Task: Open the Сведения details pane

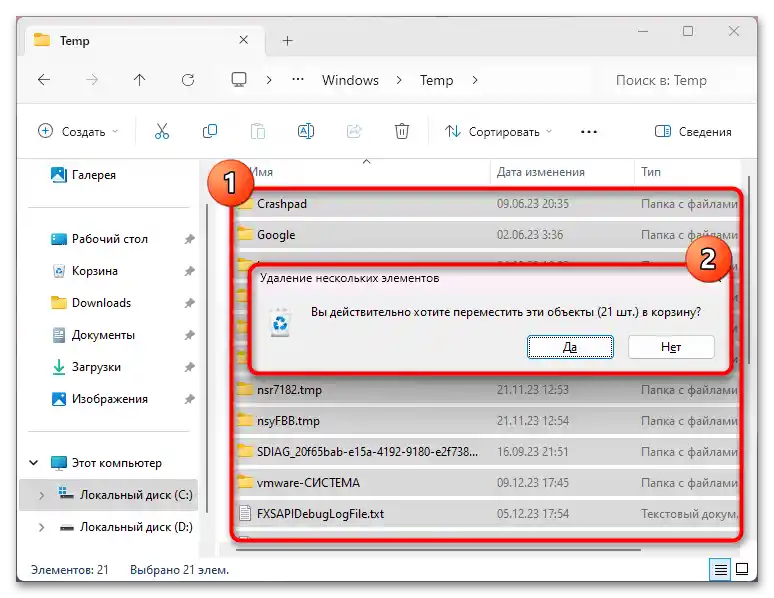Action: pos(693,131)
